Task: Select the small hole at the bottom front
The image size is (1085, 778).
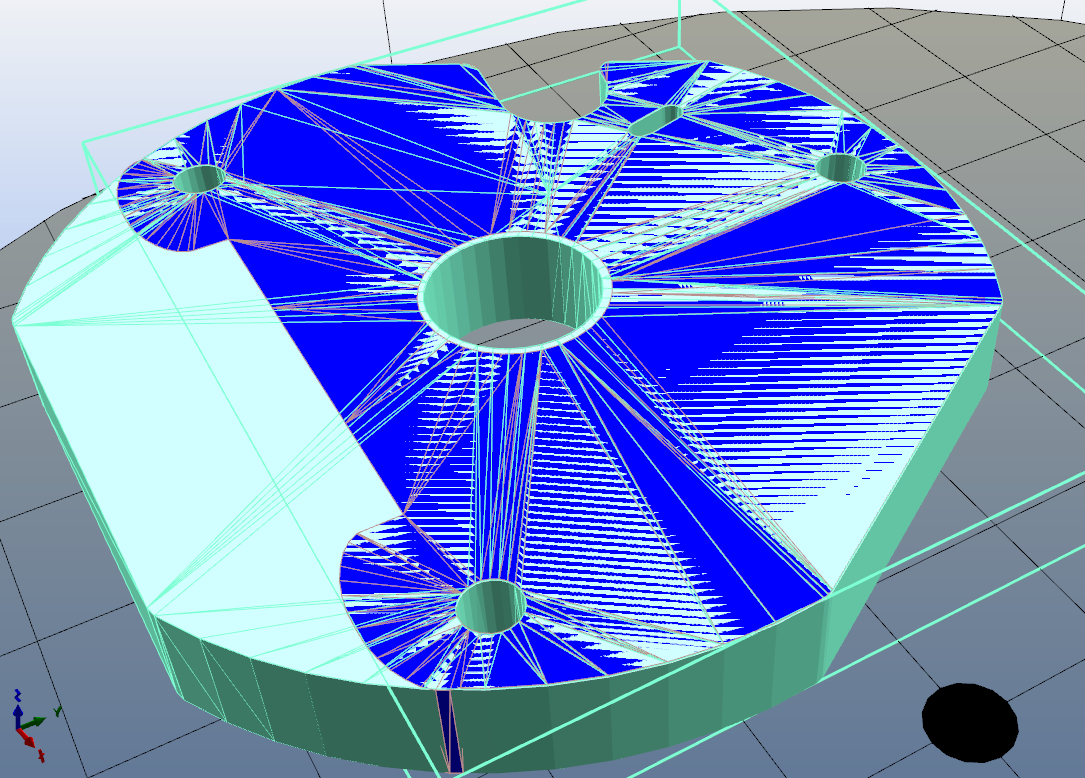Action: (491, 606)
